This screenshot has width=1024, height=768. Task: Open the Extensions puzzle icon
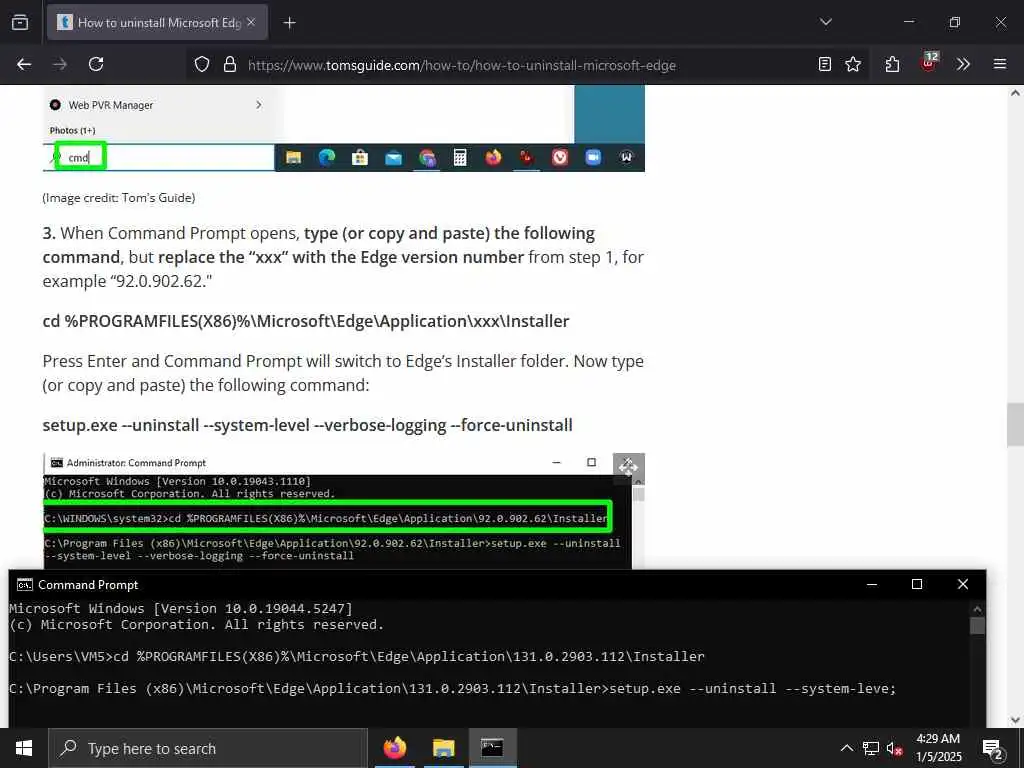pyautogui.click(x=892, y=64)
